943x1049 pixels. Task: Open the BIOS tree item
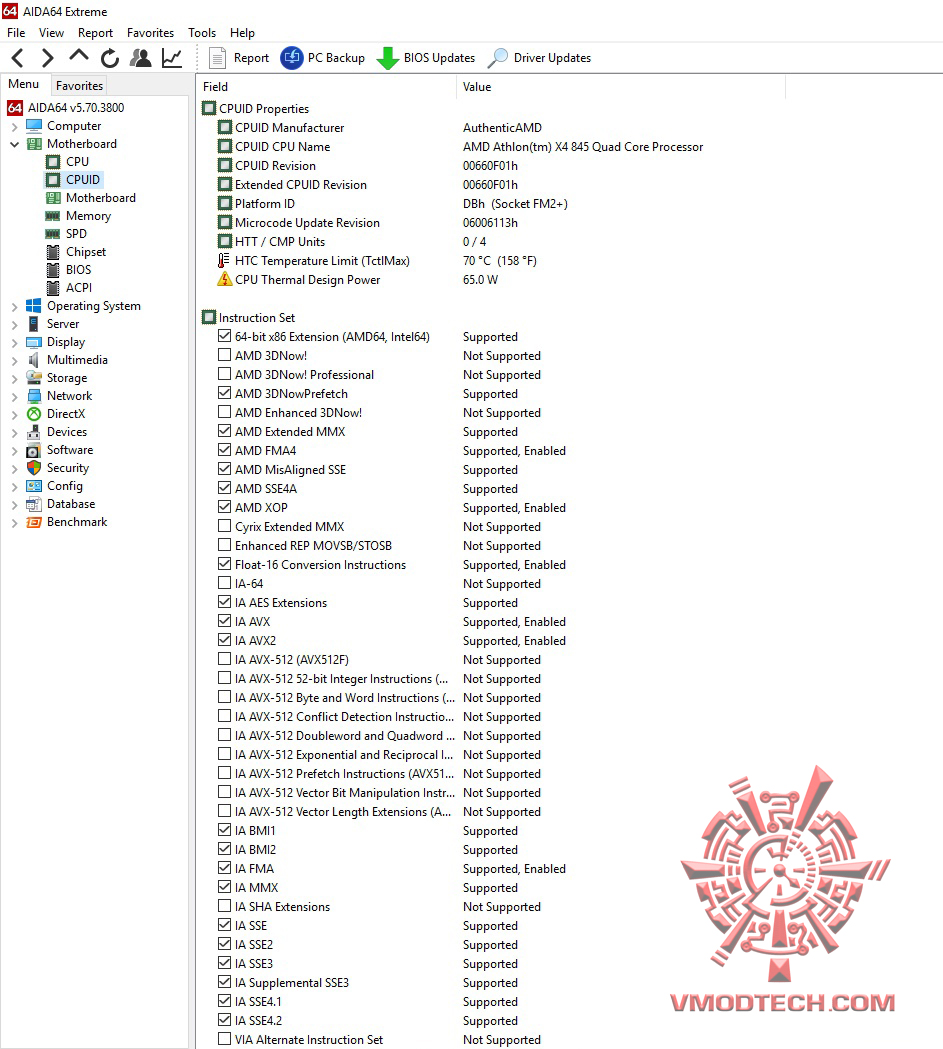point(78,270)
